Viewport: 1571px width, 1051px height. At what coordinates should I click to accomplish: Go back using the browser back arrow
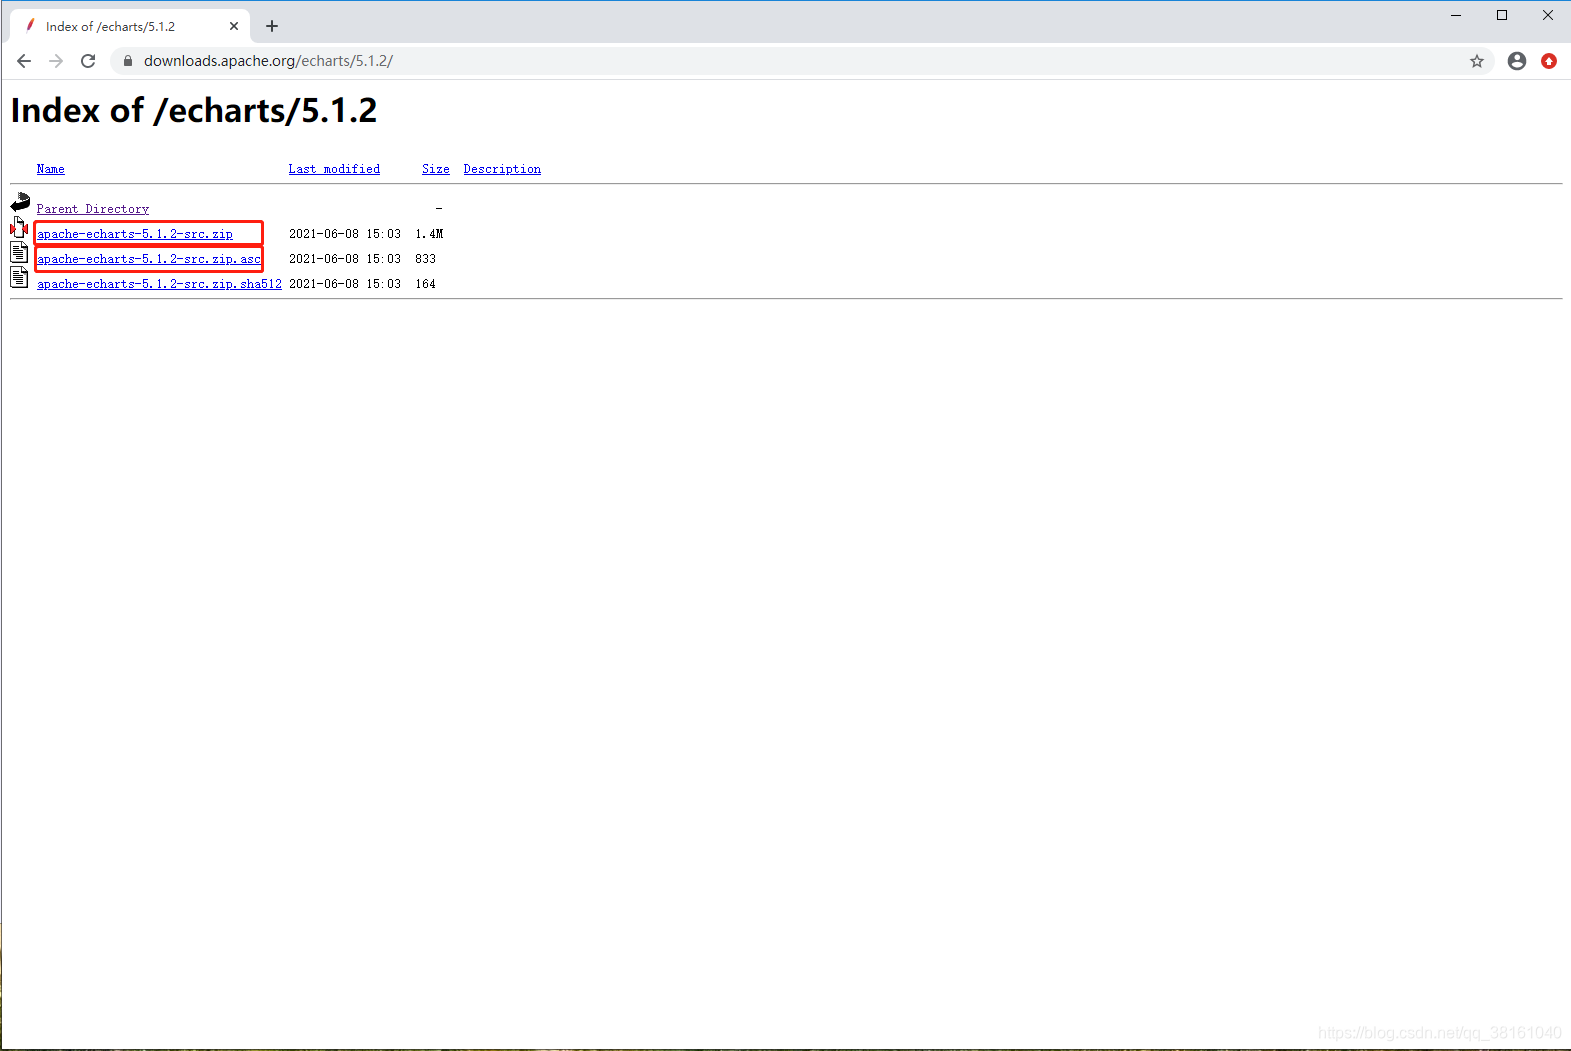tap(24, 61)
